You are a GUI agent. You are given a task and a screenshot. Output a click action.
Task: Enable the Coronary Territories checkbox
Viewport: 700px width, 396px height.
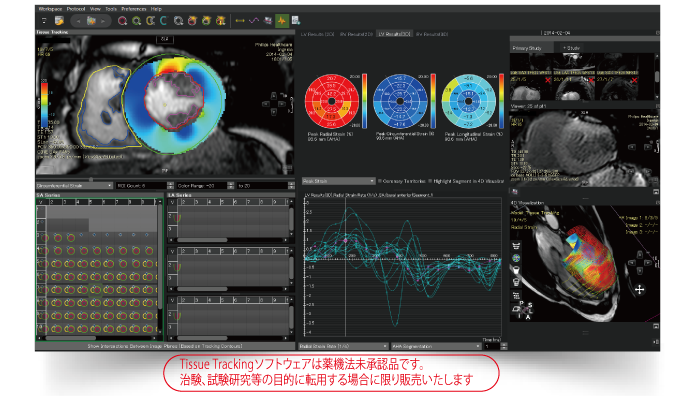point(380,181)
